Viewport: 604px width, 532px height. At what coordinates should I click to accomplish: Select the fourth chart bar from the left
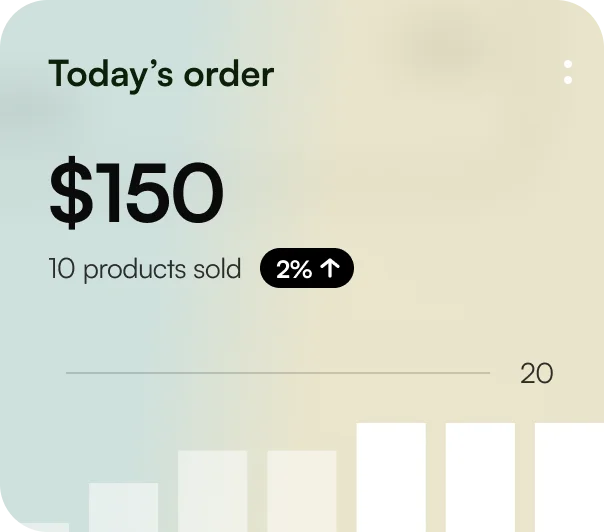pyautogui.click(x=301, y=491)
